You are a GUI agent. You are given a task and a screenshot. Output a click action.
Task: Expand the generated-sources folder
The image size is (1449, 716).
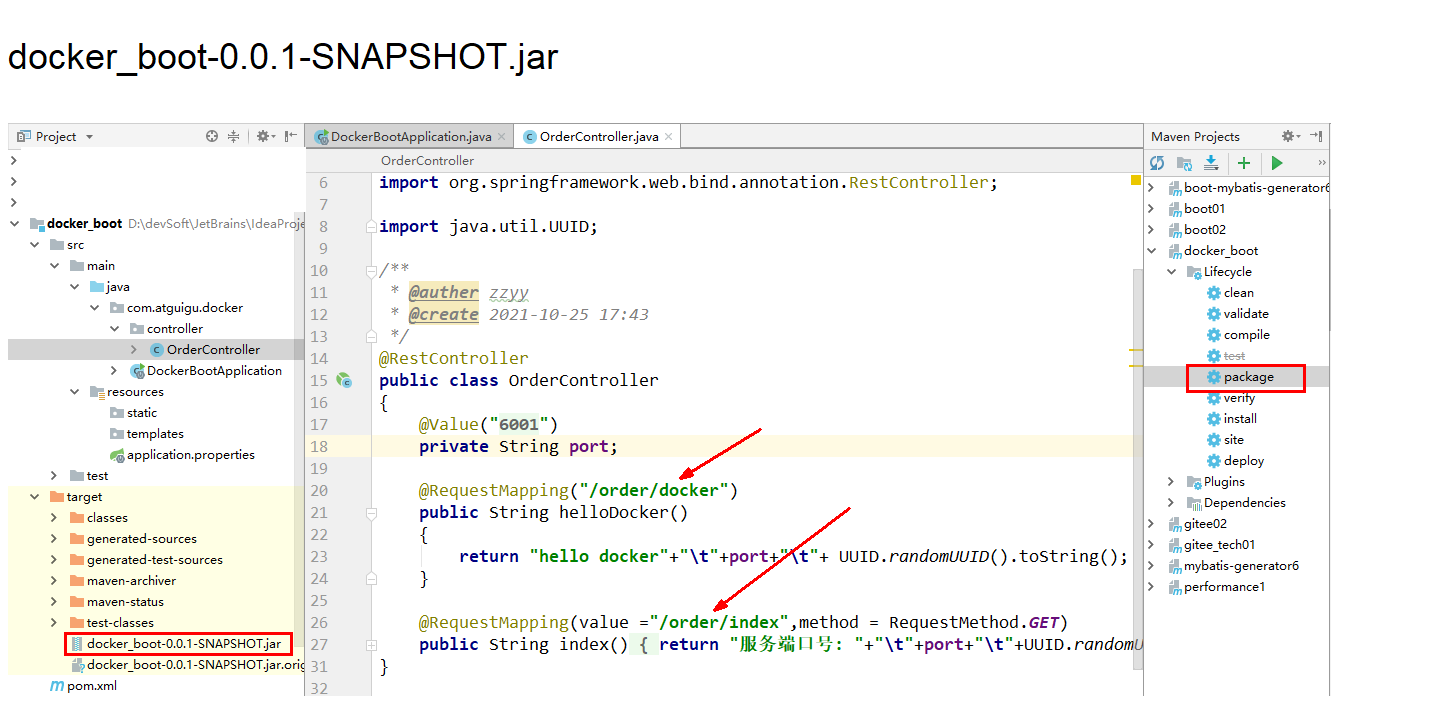55,539
